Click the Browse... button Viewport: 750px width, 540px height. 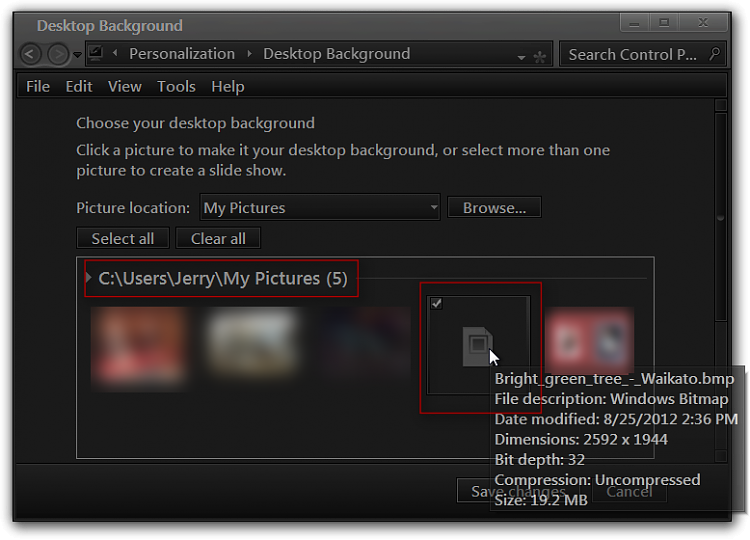tap(494, 208)
